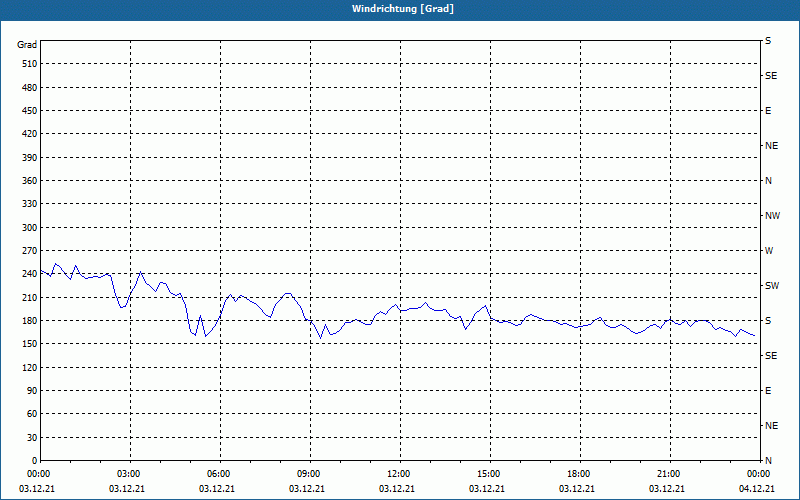Click the 21:00 time label
This screenshot has height=500, width=800.
668,474
